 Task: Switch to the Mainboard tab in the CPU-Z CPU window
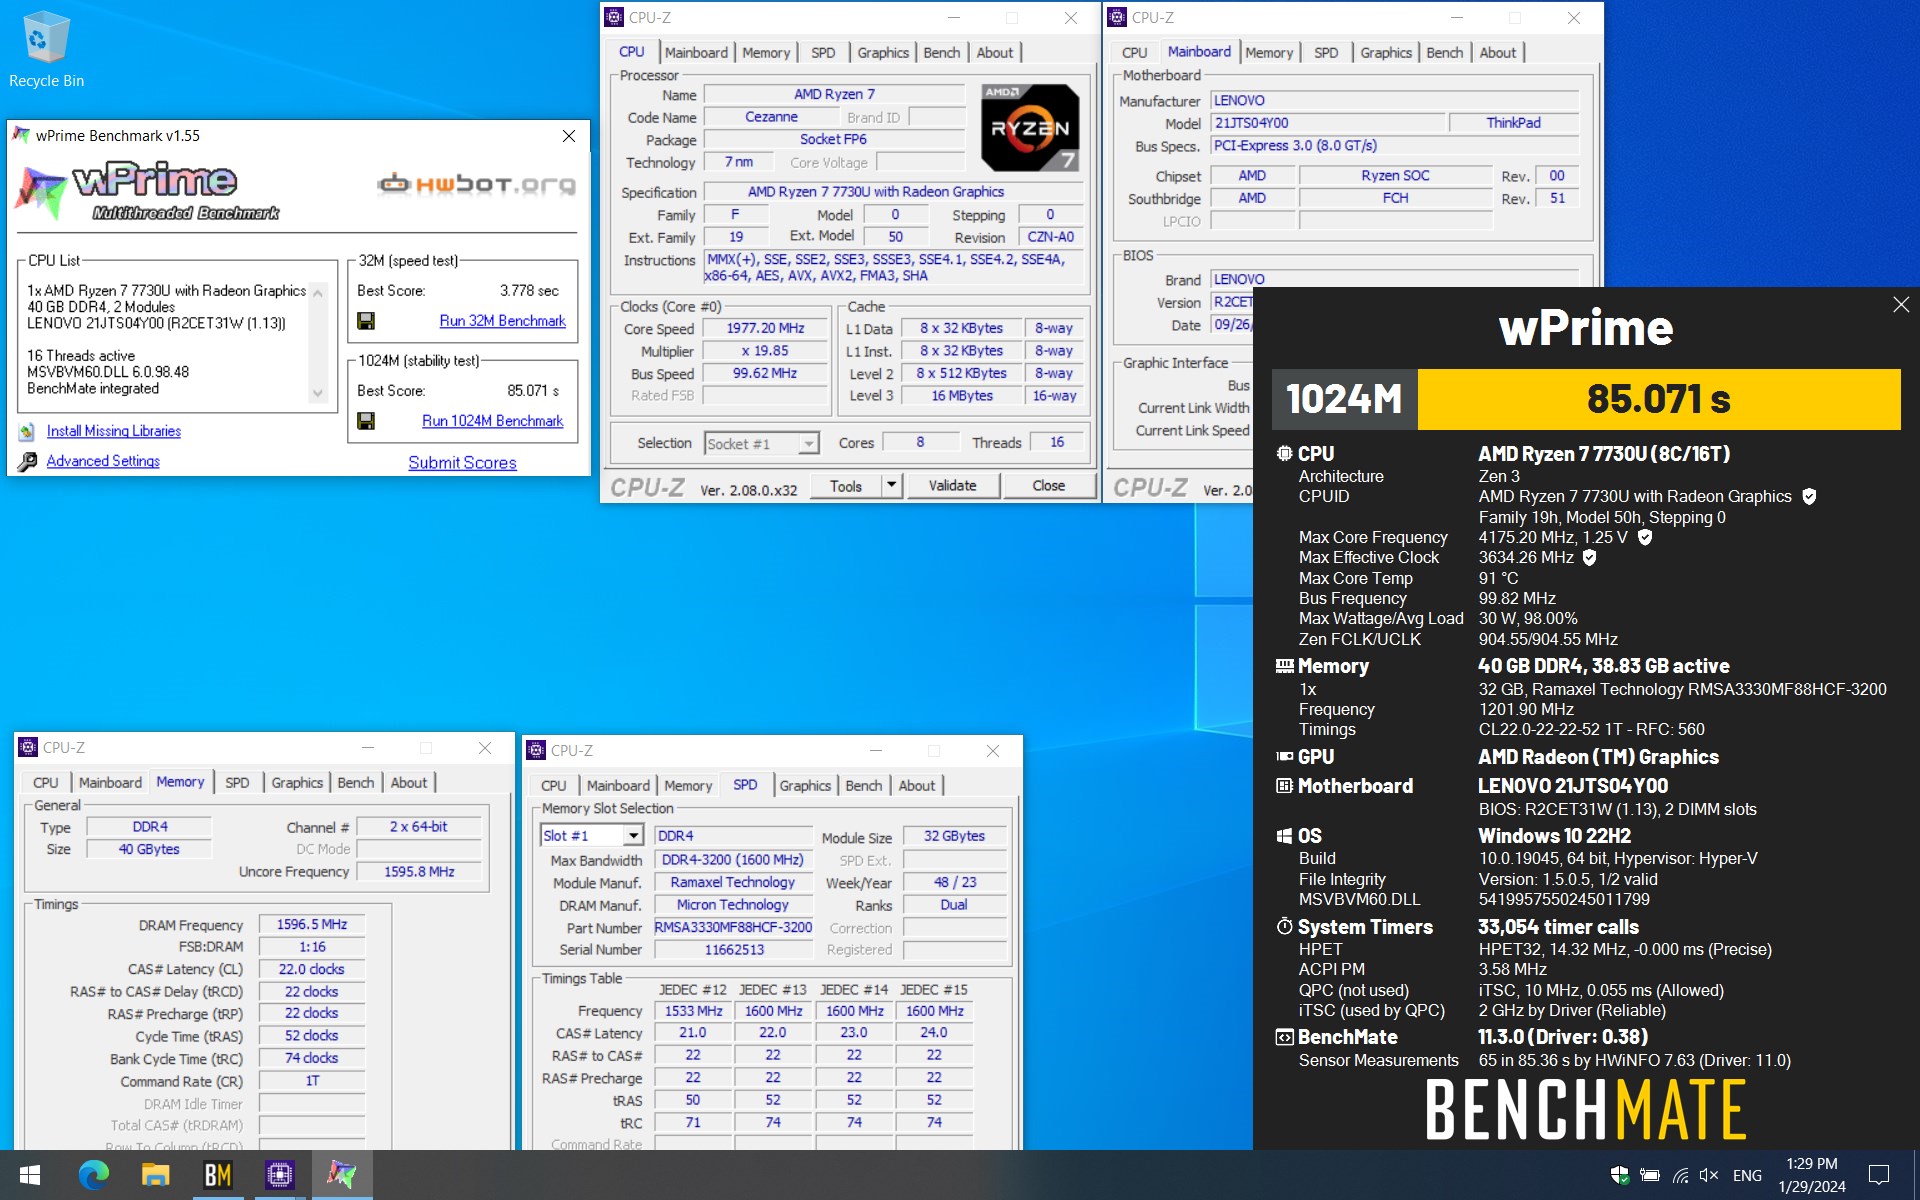point(696,53)
